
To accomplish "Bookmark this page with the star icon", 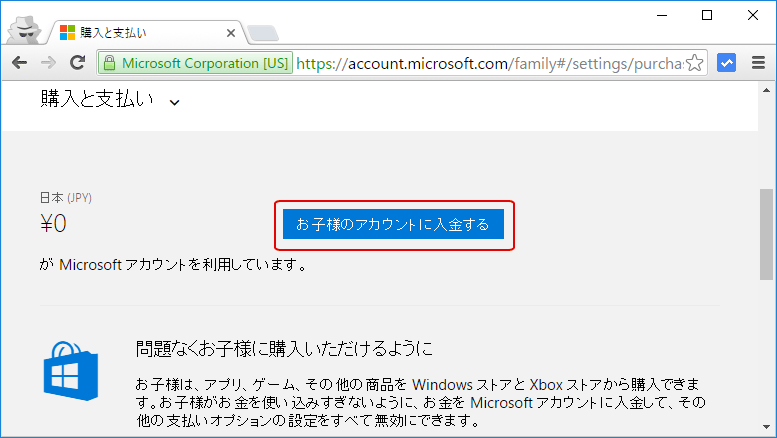I will click(695, 63).
